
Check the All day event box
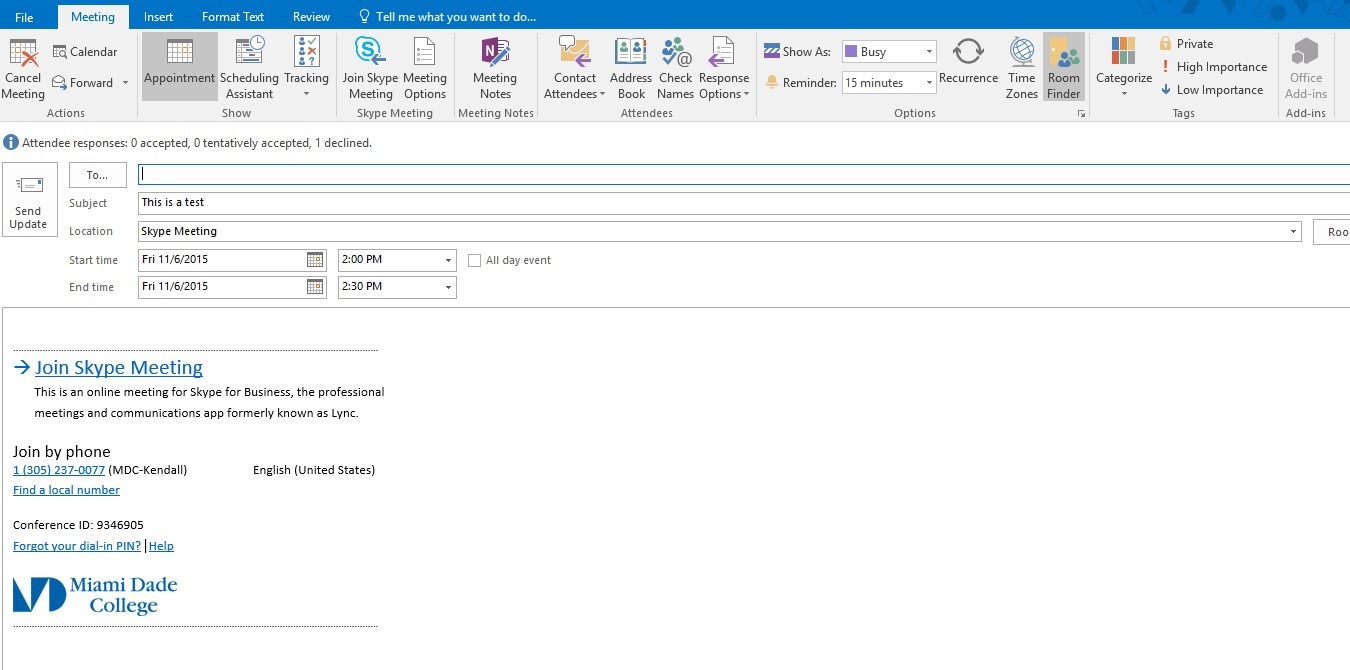click(475, 261)
